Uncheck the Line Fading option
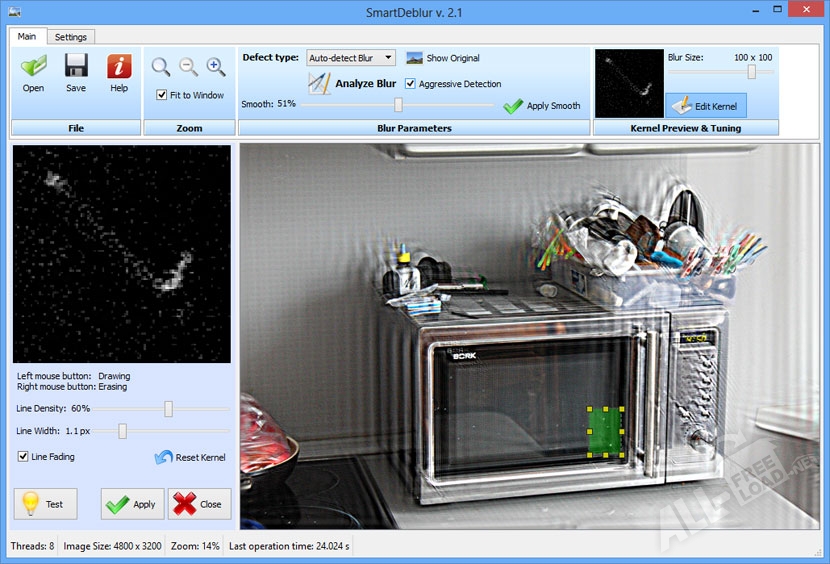 (23, 457)
